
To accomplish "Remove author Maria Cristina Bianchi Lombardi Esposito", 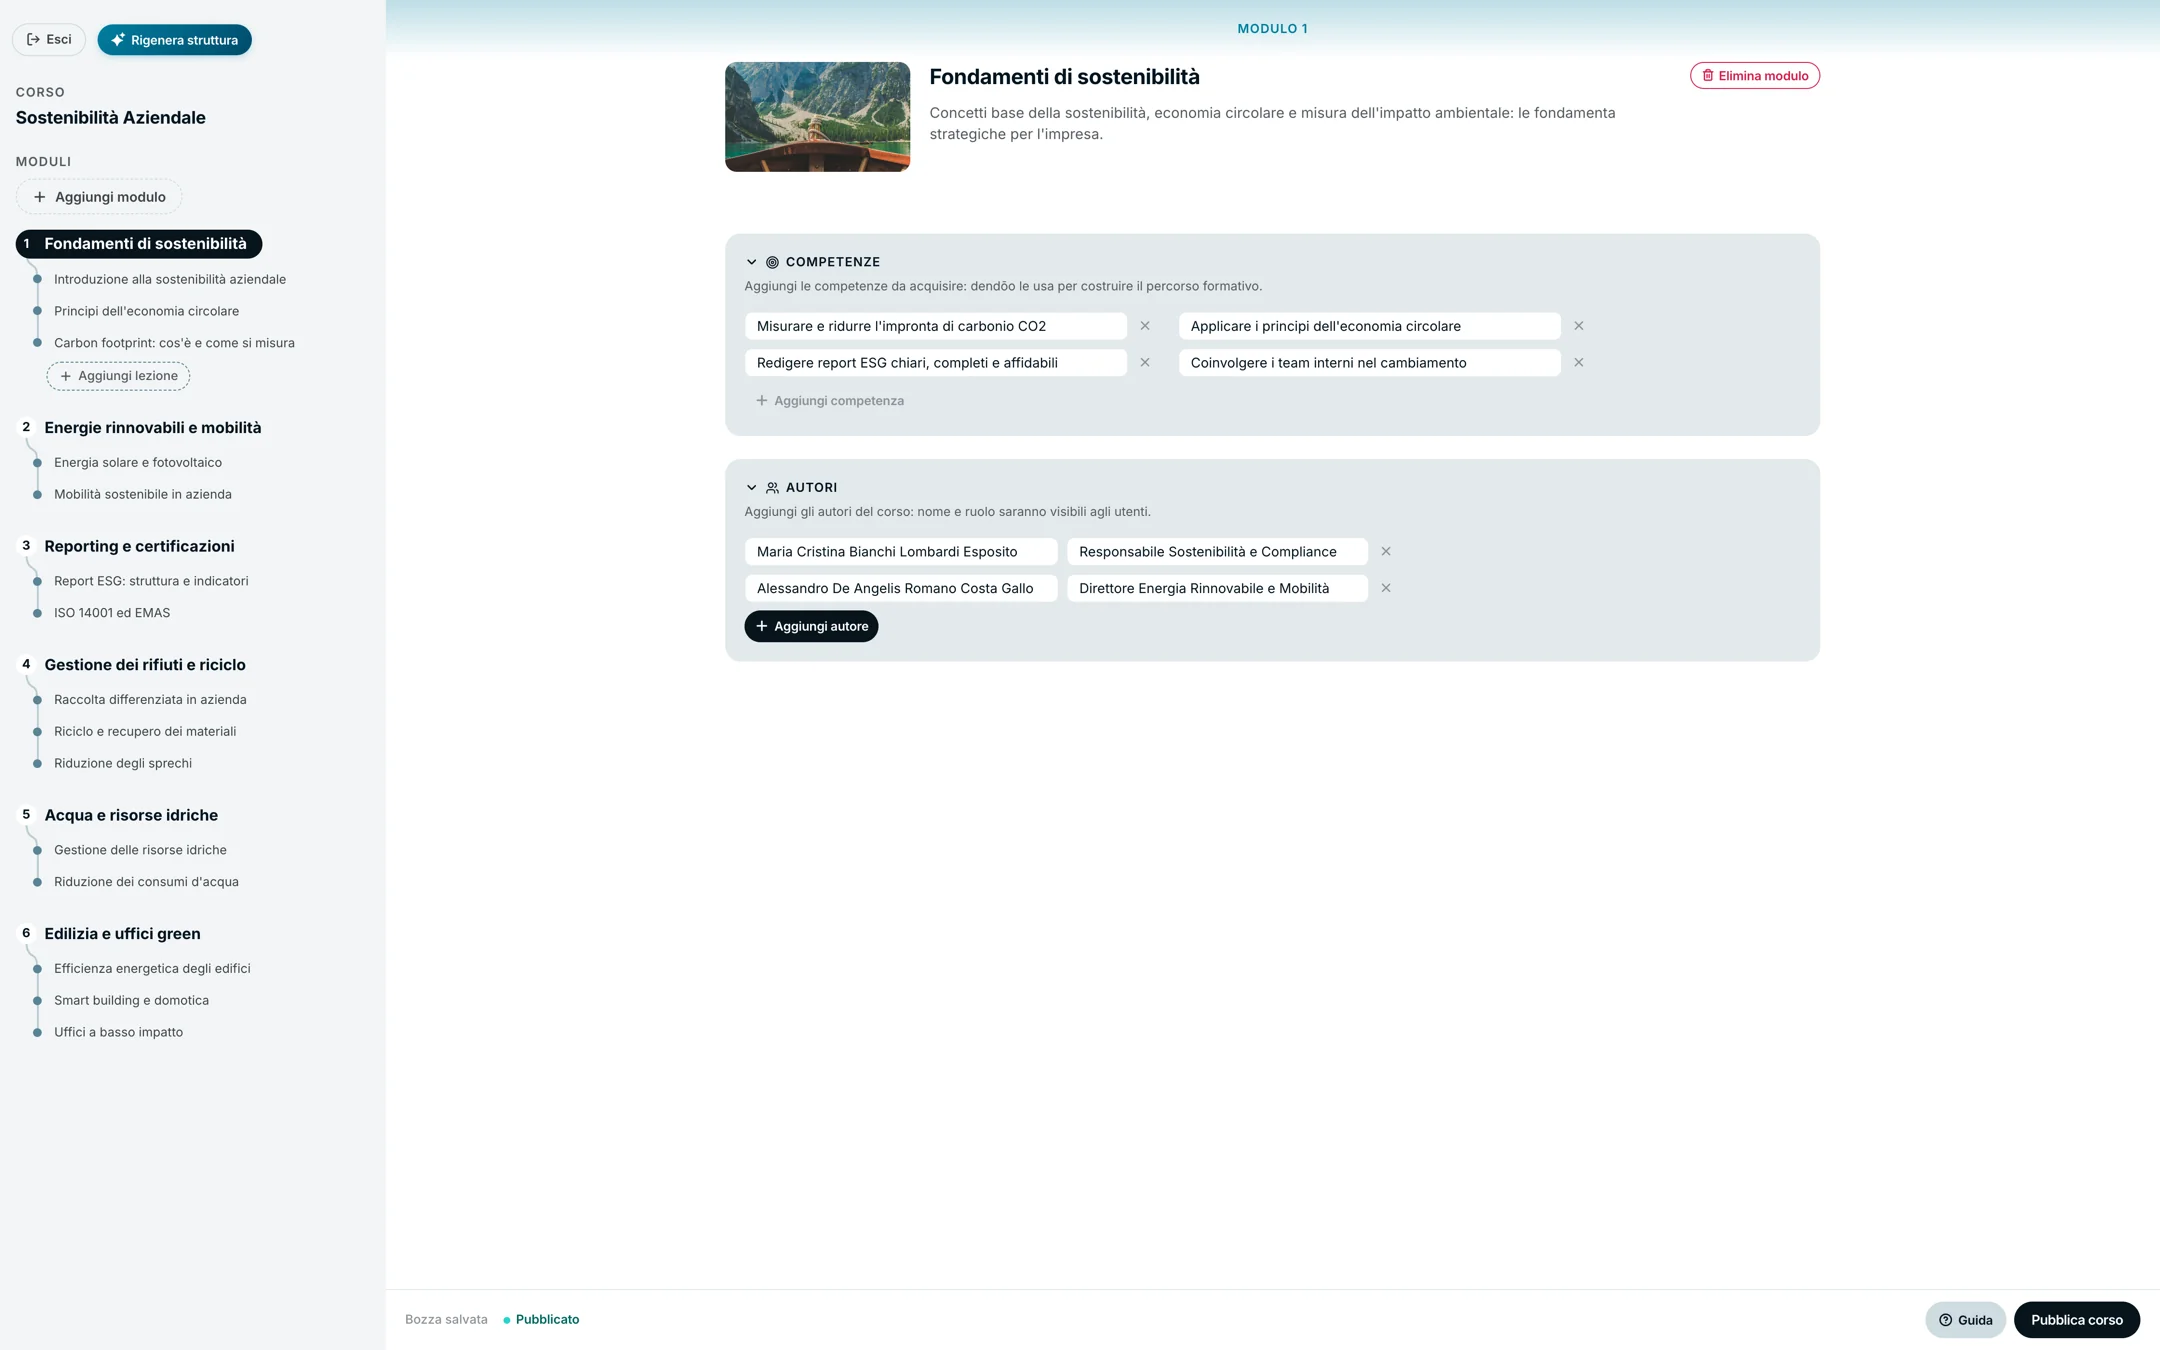I will point(1386,552).
